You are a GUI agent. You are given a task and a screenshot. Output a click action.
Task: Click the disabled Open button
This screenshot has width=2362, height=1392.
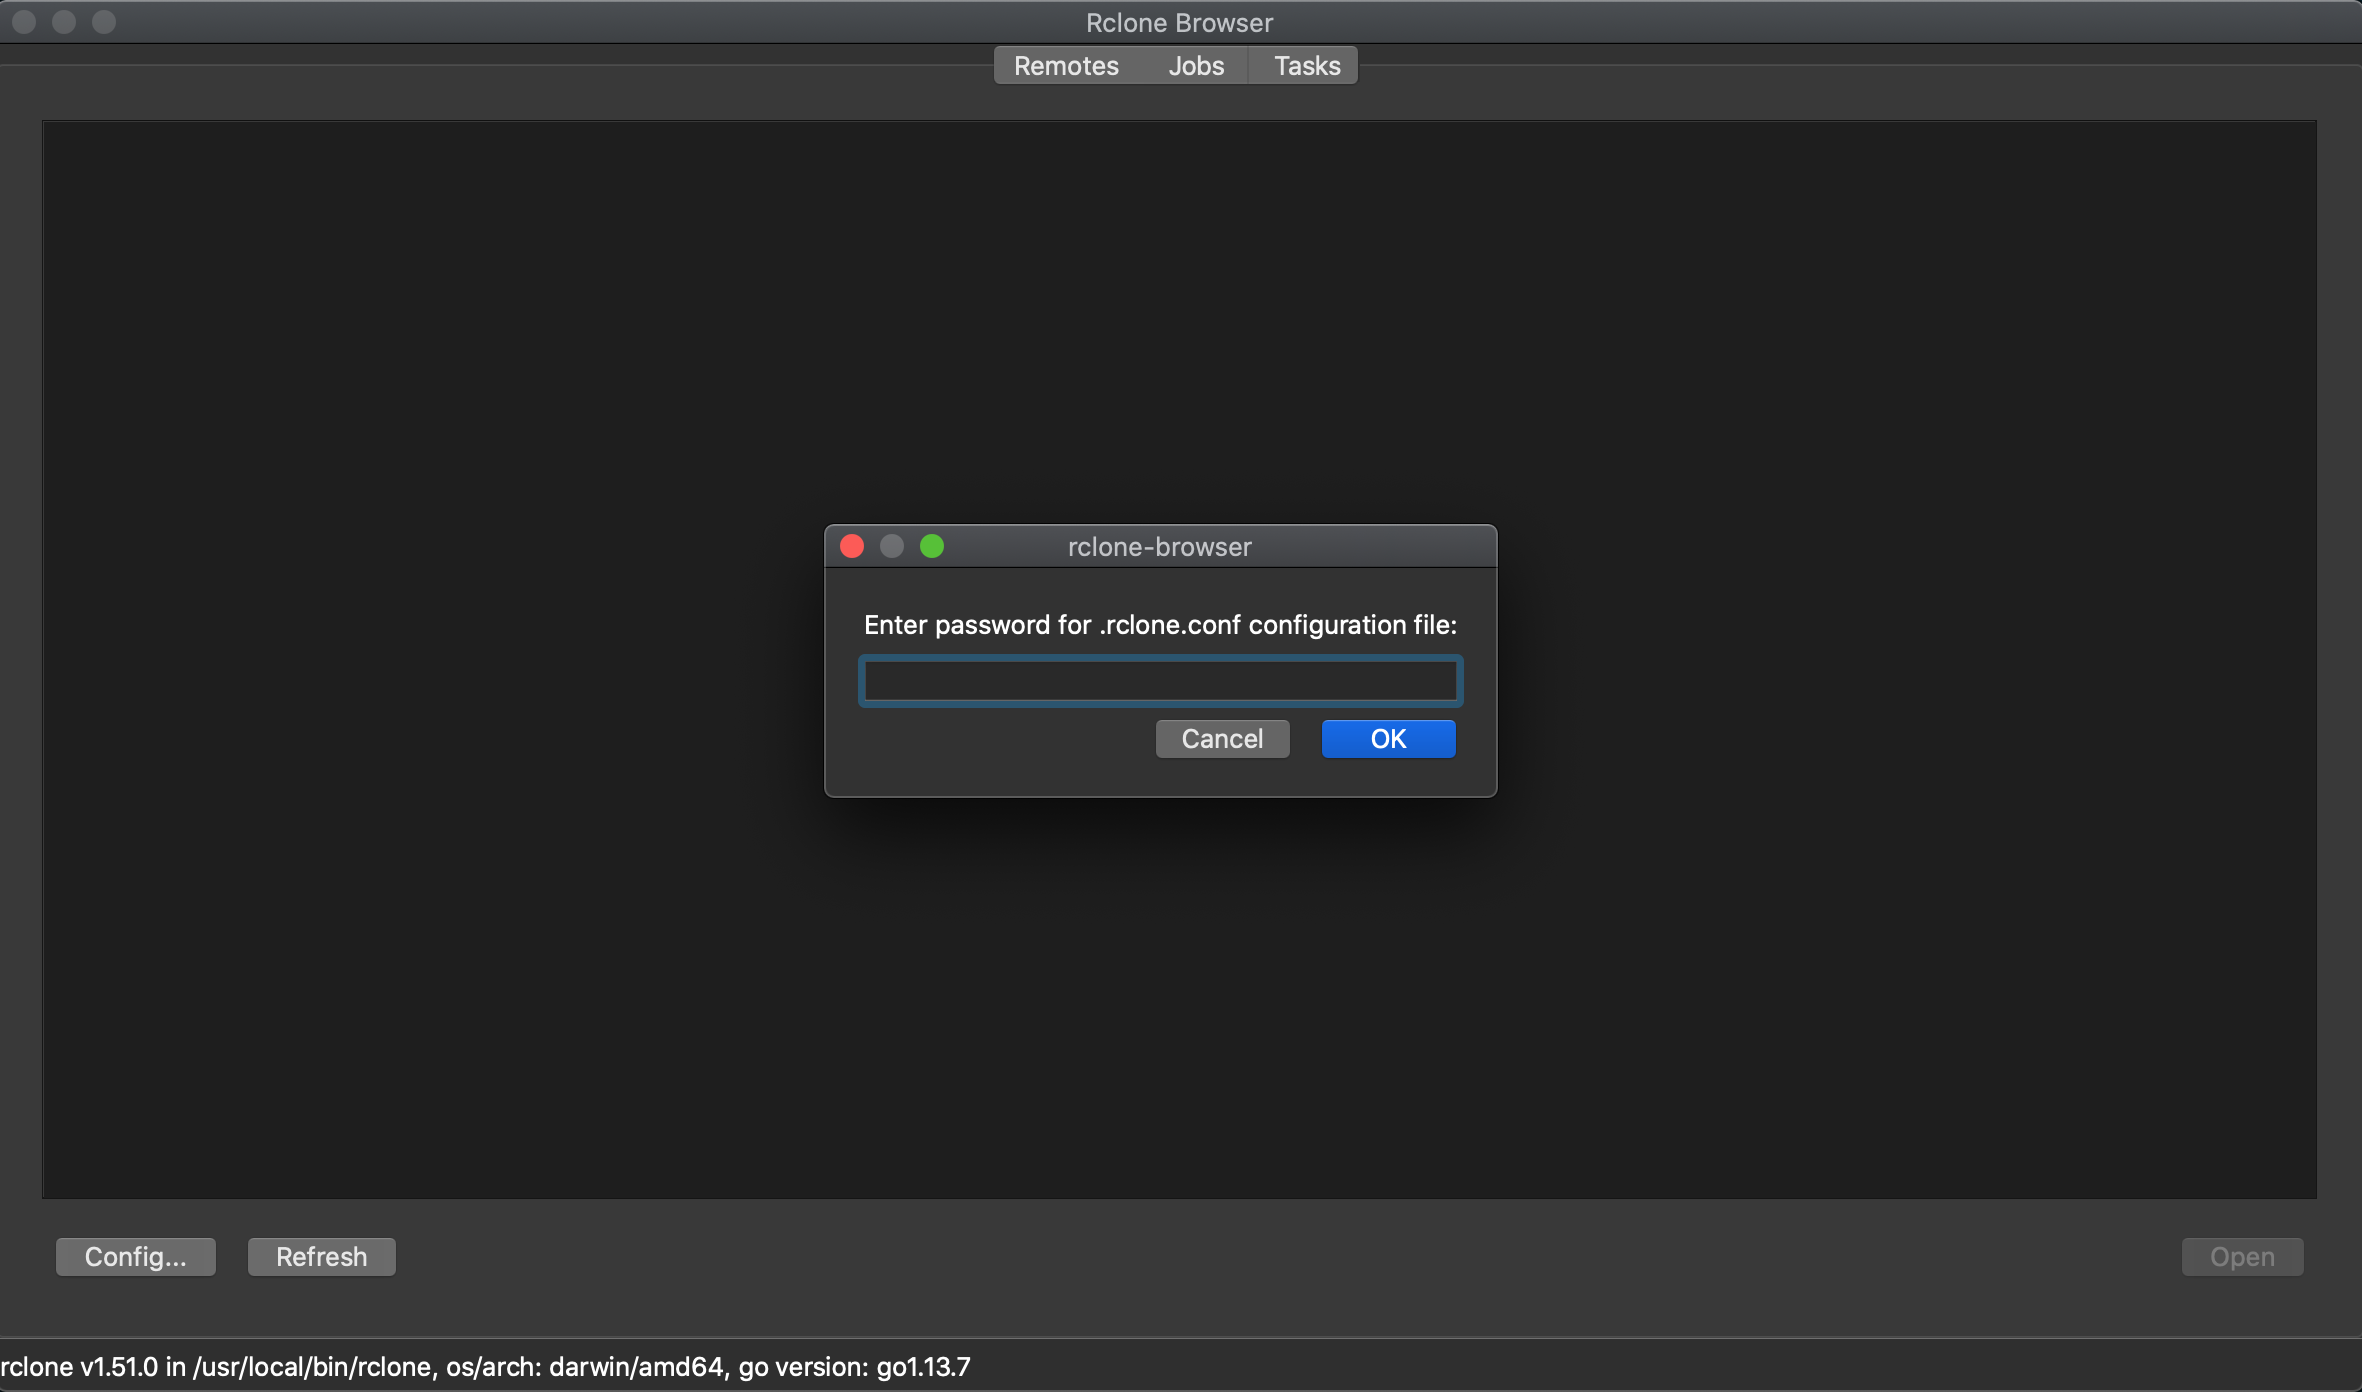click(x=2242, y=1257)
